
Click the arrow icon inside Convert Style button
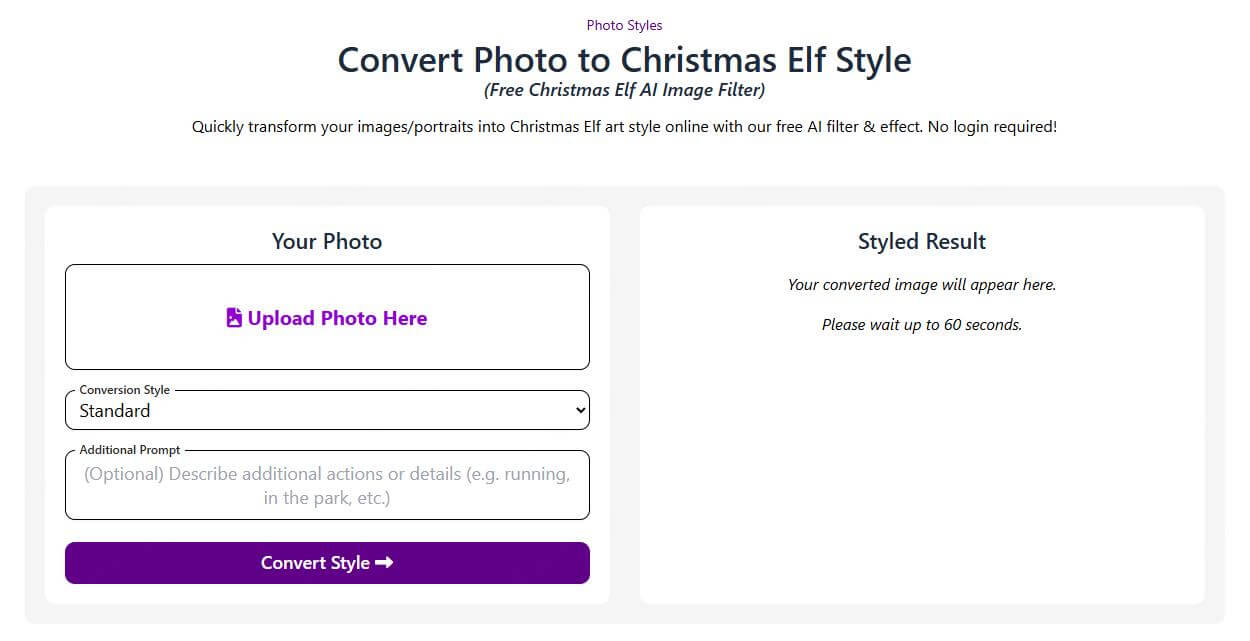click(x=384, y=562)
